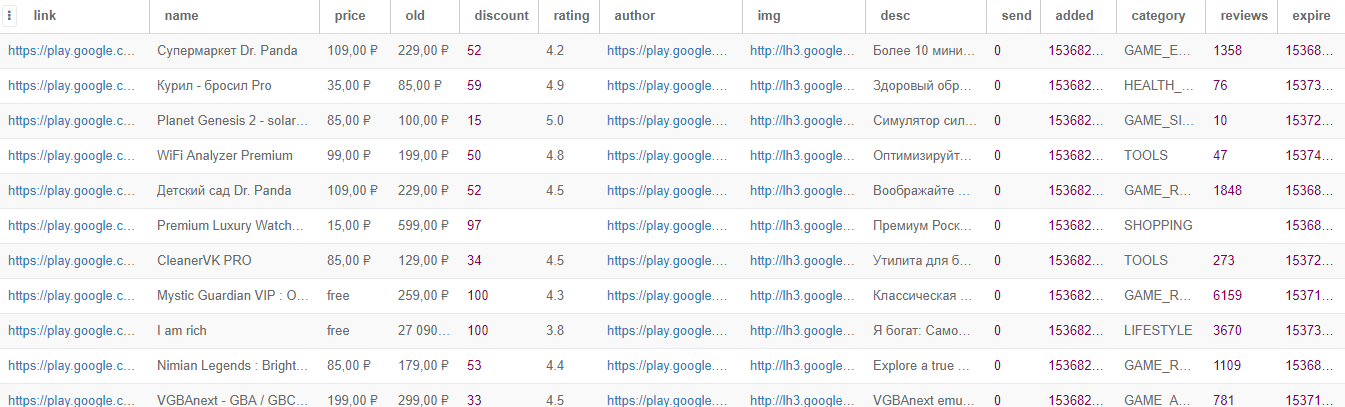Select name cell Planet Genesis 2 - solar
Screen dimensions: 1345x407
232,121
